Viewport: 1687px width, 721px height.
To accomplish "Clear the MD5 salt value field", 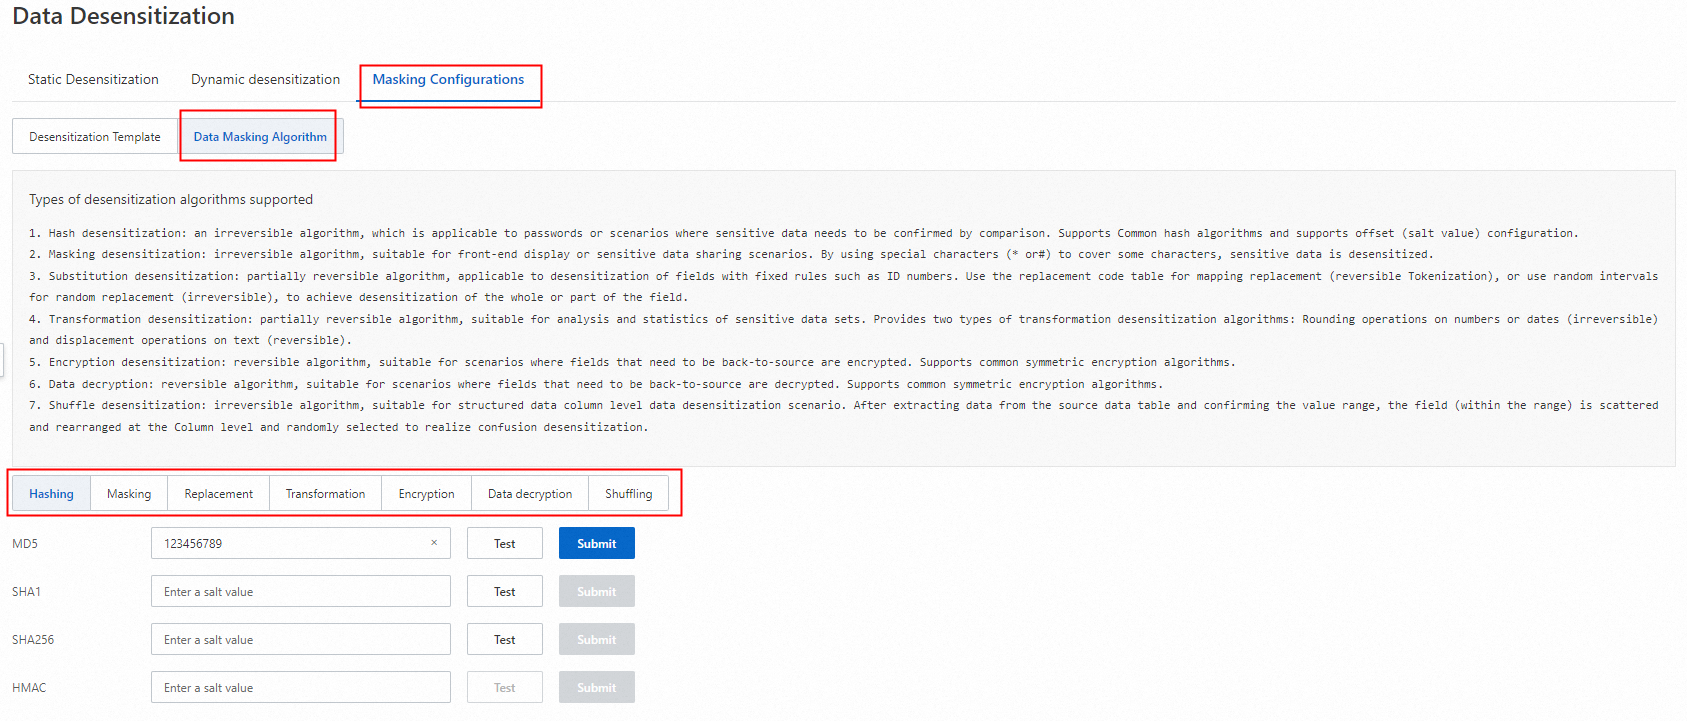I will click(434, 543).
